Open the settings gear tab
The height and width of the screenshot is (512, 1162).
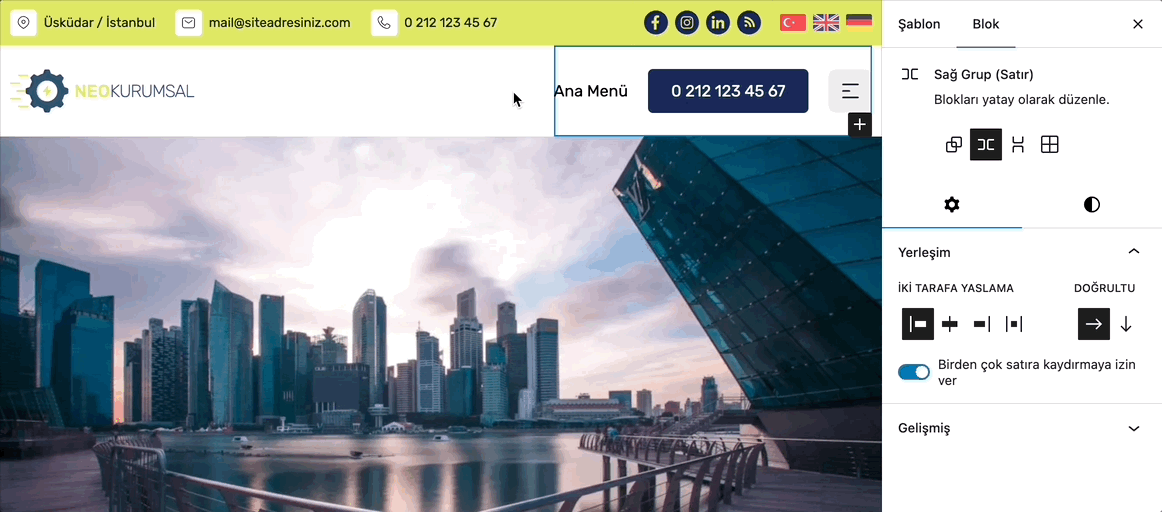pos(952,205)
